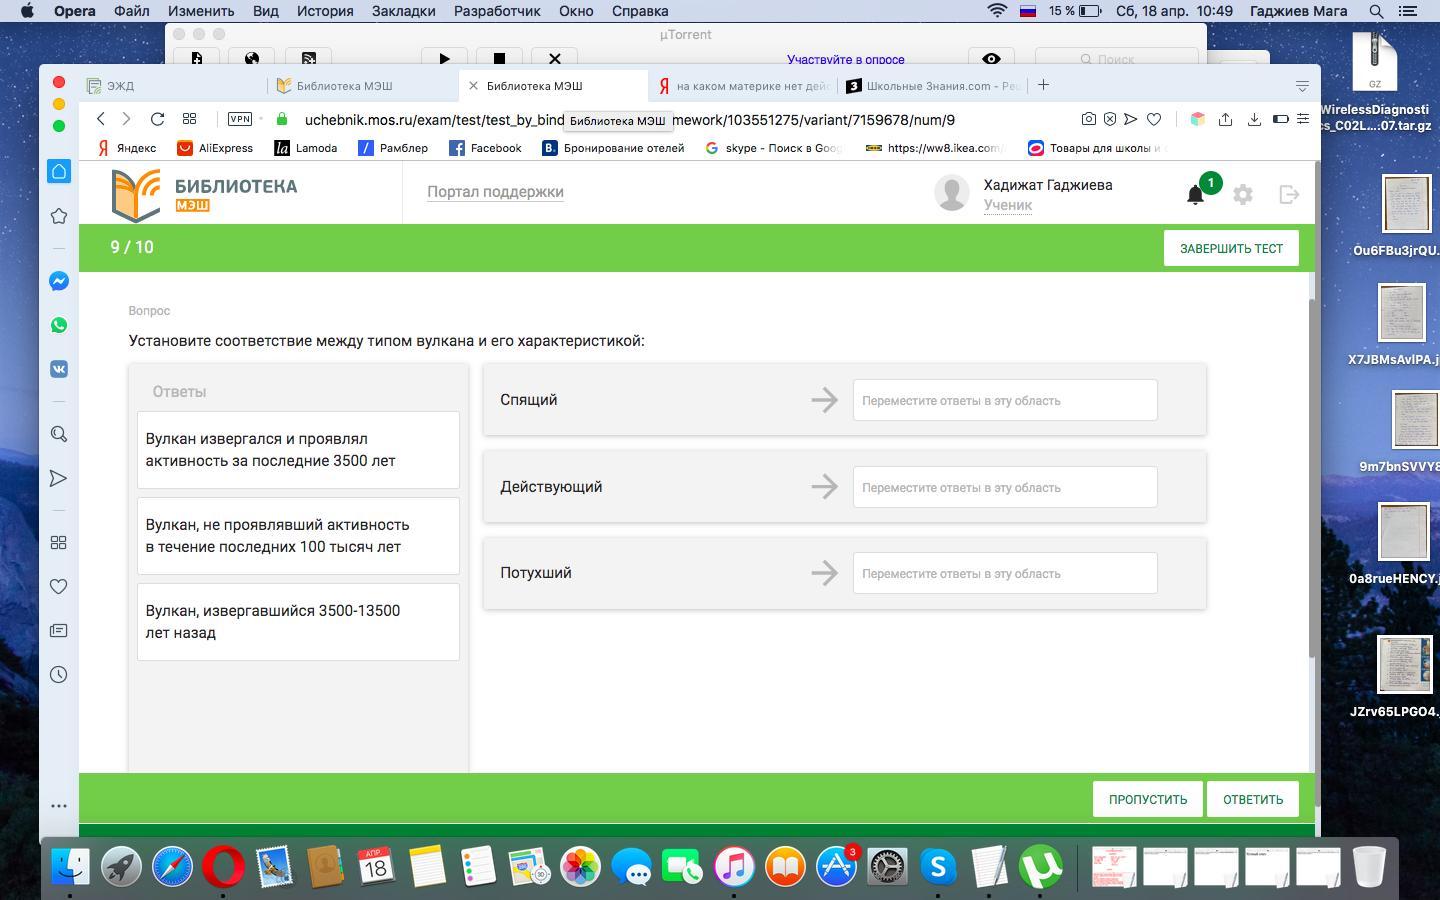Image resolution: width=1440 pixels, height=900 pixels.
Task: Click the logout icon next to the gear
Action: [1289, 195]
